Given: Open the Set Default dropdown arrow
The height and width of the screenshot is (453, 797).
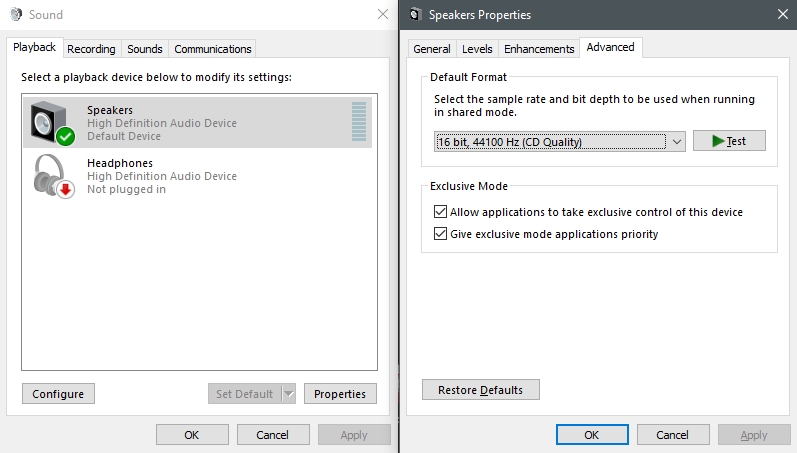Looking at the screenshot, I should point(289,394).
